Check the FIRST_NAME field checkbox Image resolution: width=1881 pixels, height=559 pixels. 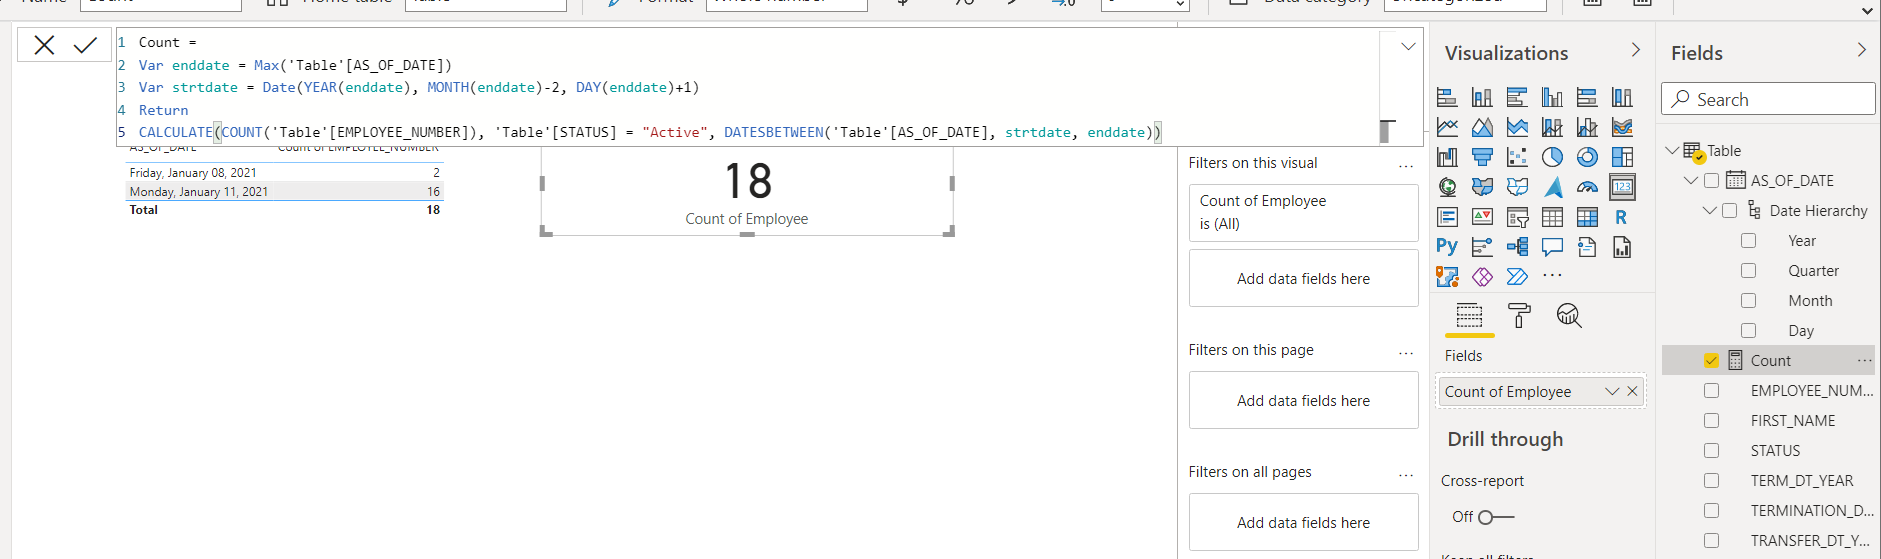coord(1711,421)
